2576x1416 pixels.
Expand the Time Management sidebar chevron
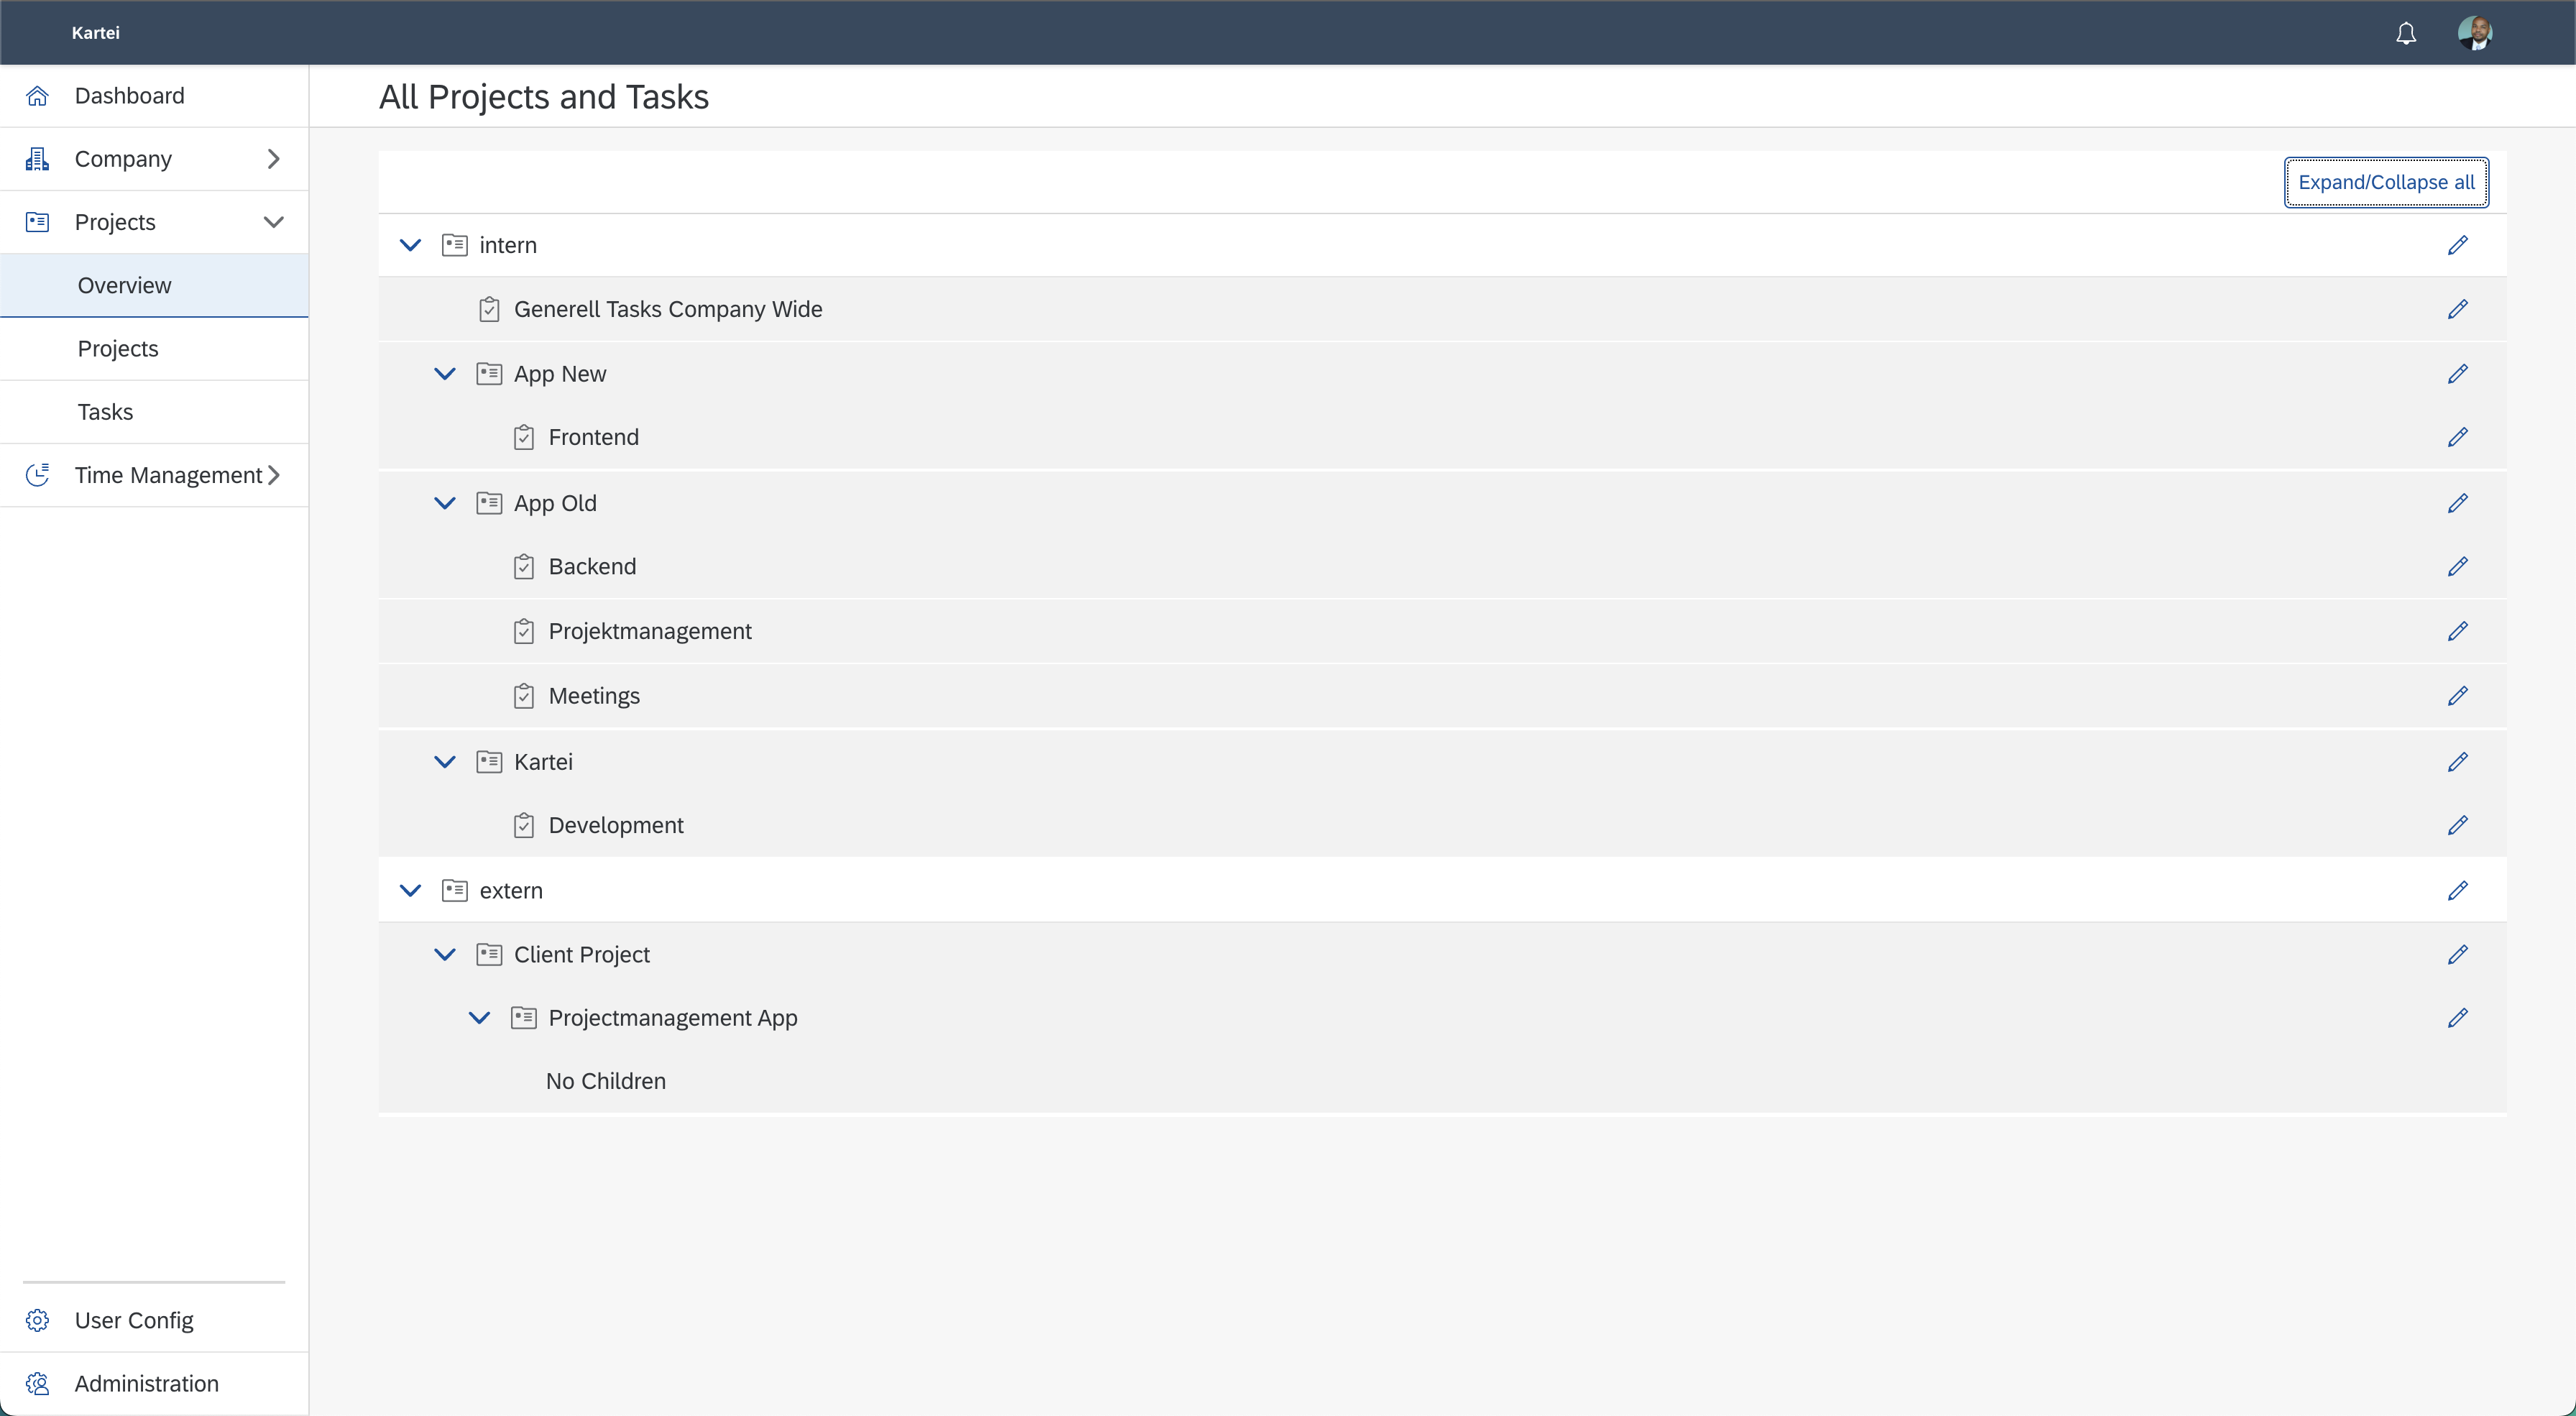tap(273, 475)
